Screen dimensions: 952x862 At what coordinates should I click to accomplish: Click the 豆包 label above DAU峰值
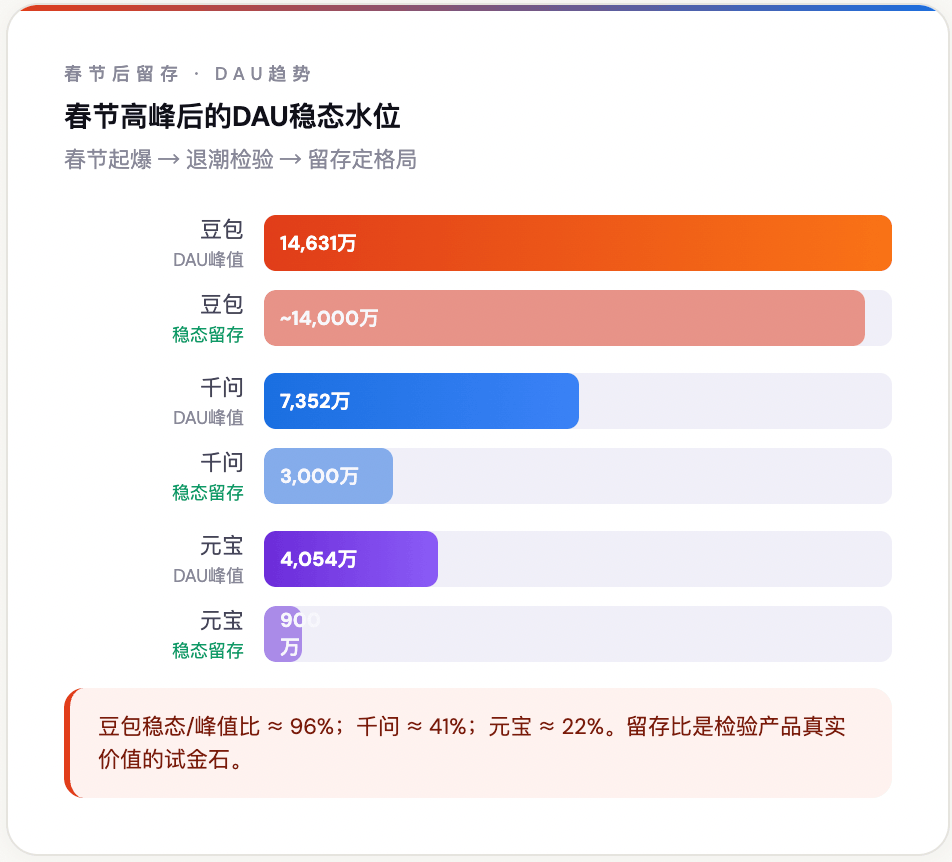pyautogui.click(x=222, y=230)
